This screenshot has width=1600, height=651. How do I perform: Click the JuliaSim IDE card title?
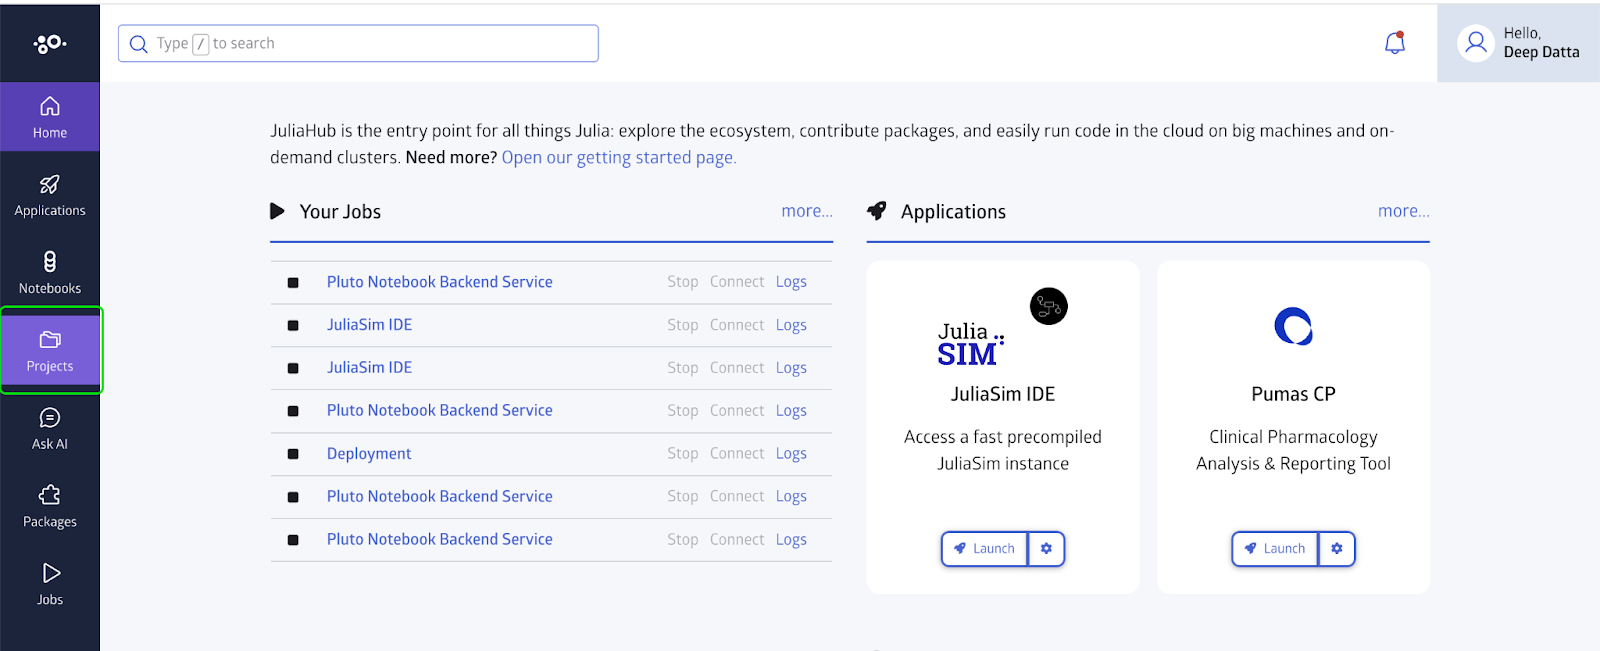click(x=1003, y=394)
